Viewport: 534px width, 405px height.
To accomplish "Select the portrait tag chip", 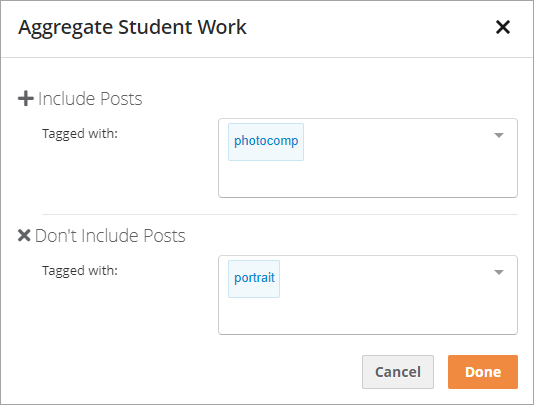I will click(x=254, y=279).
